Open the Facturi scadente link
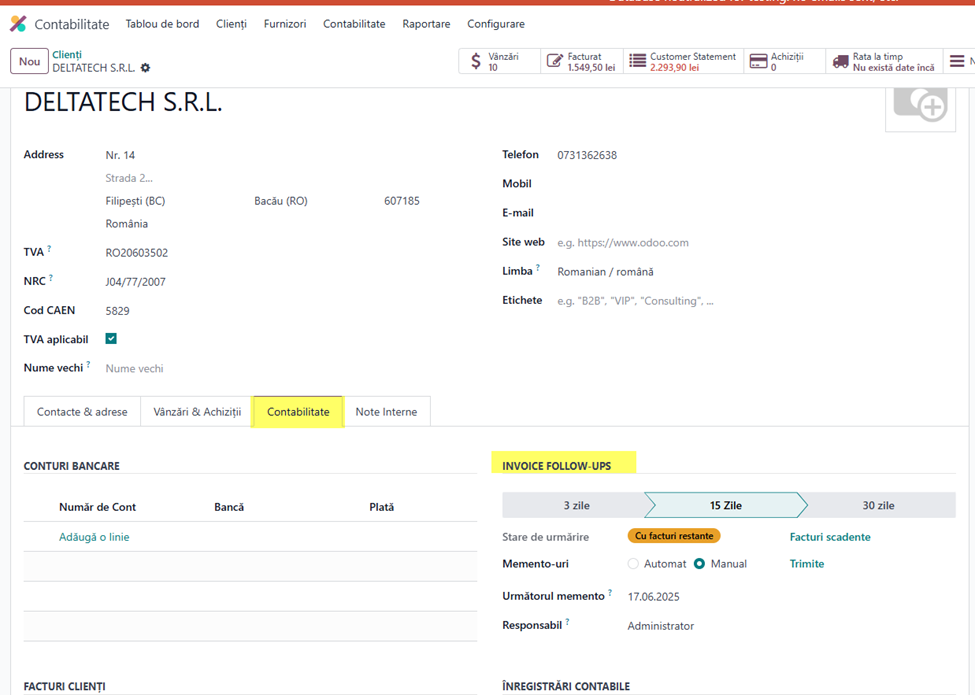This screenshot has height=695, width=975. pos(829,537)
